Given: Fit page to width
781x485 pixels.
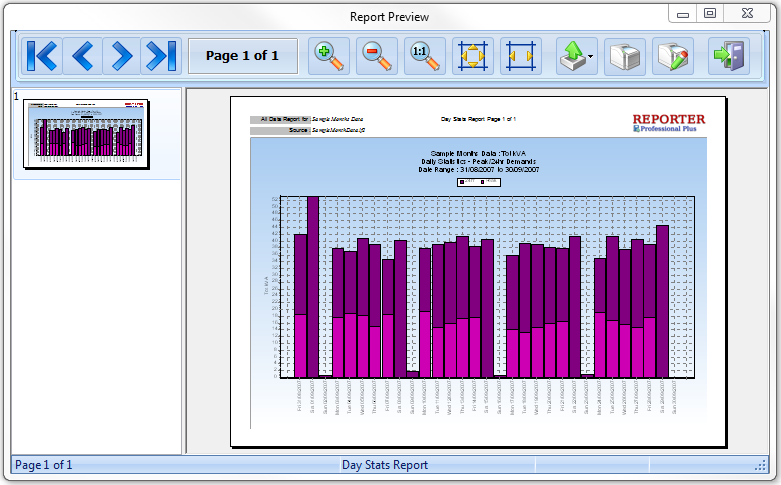Looking at the screenshot, I should tap(521, 56).
